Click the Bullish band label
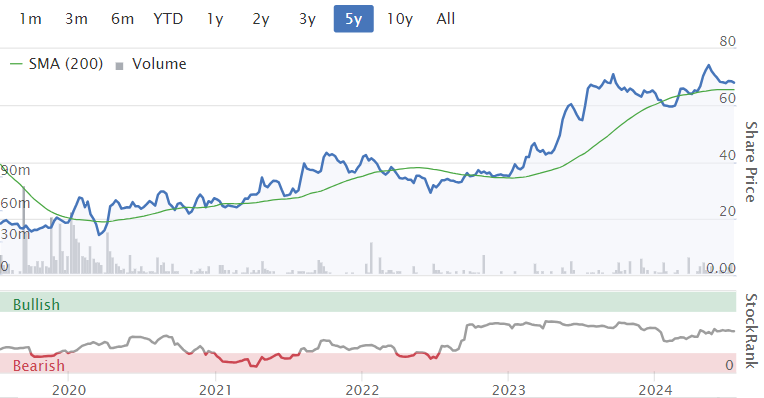Screen dimensions: 764x398 (37, 304)
